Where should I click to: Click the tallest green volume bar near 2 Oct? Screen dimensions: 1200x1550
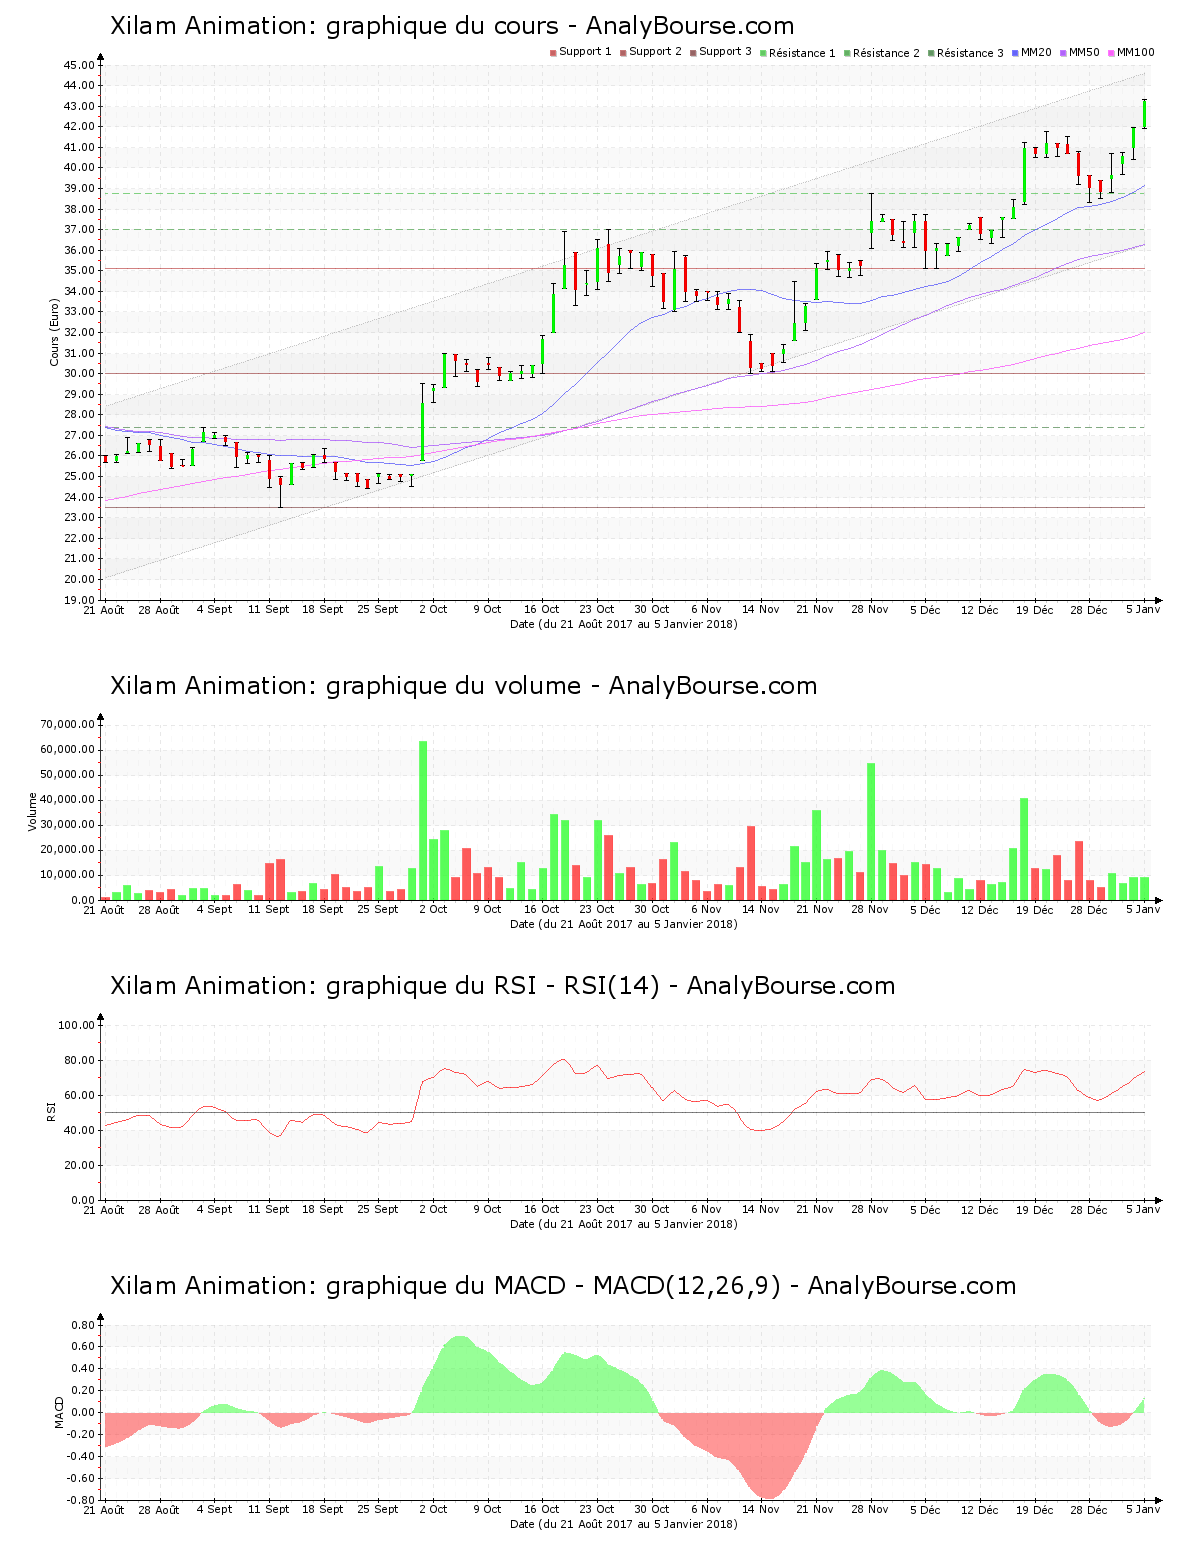[x=423, y=820]
